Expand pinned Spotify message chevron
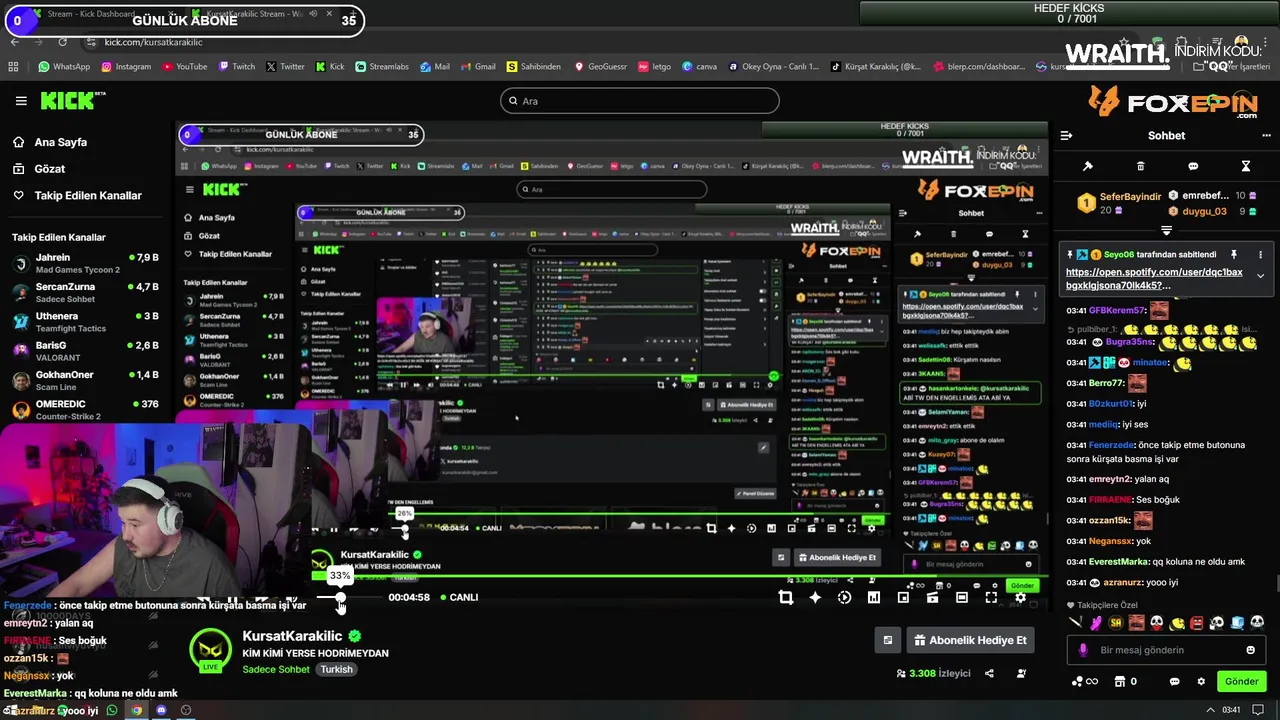This screenshot has width=1280, height=720. tap(1260, 276)
